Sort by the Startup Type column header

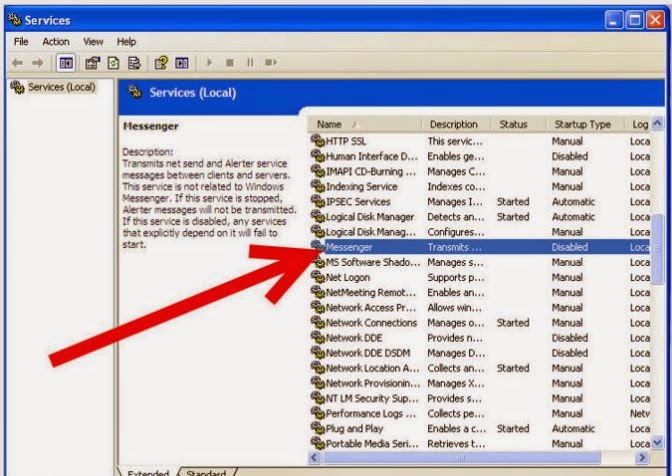(x=585, y=124)
